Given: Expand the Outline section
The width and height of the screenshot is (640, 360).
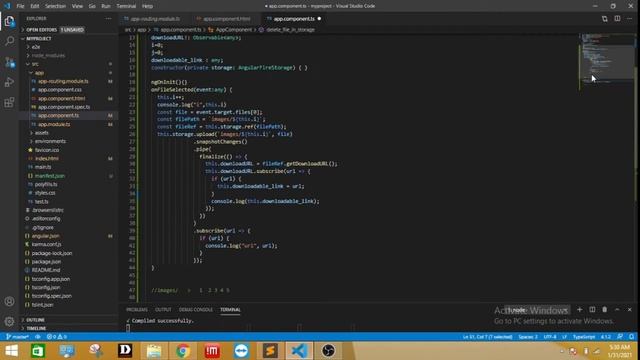Looking at the screenshot, I should click(x=36, y=320).
